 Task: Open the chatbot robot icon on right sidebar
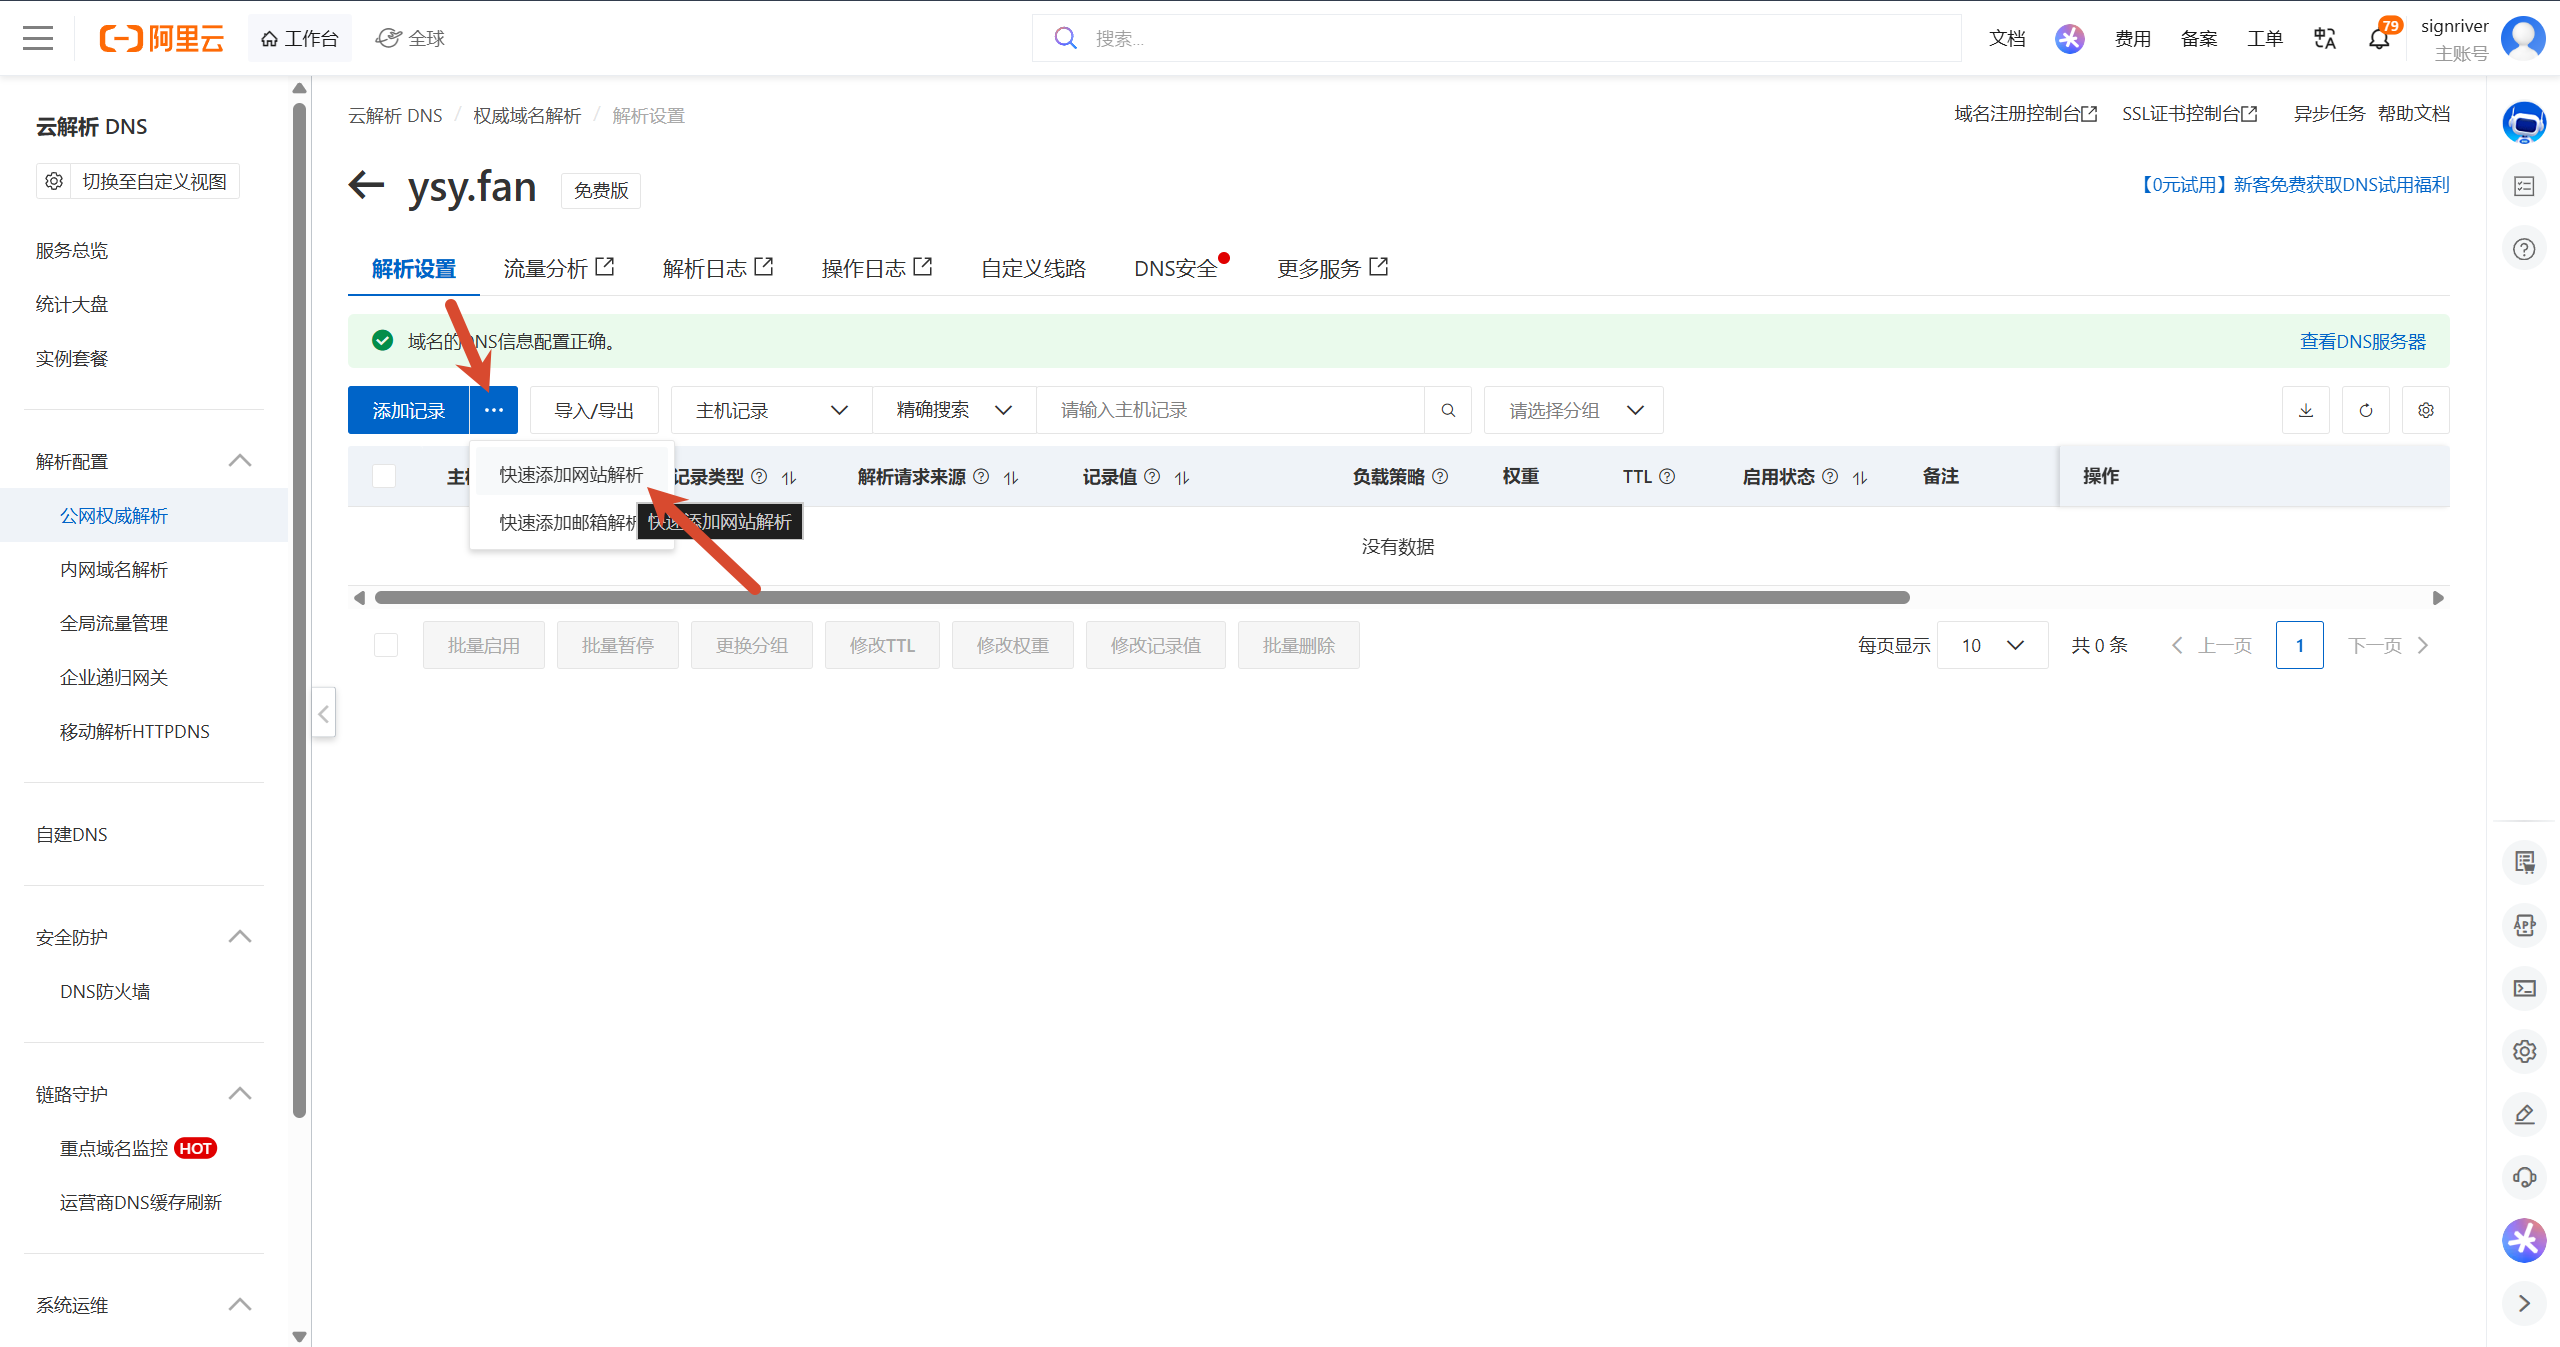click(x=2524, y=123)
